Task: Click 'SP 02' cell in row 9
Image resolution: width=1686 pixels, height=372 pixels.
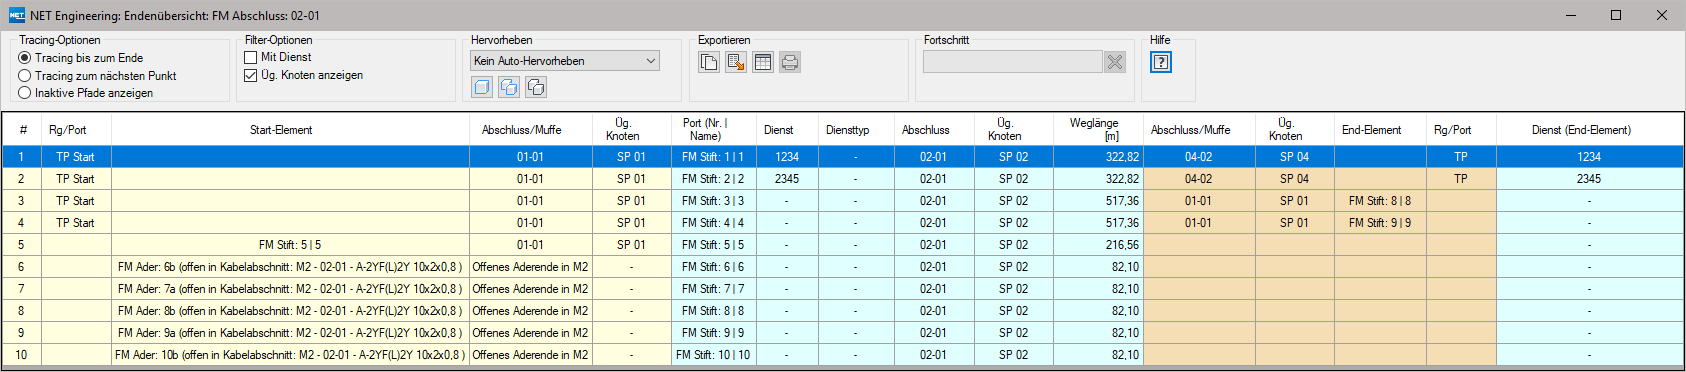Action: pyautogui.click(x=1013, y=333)
